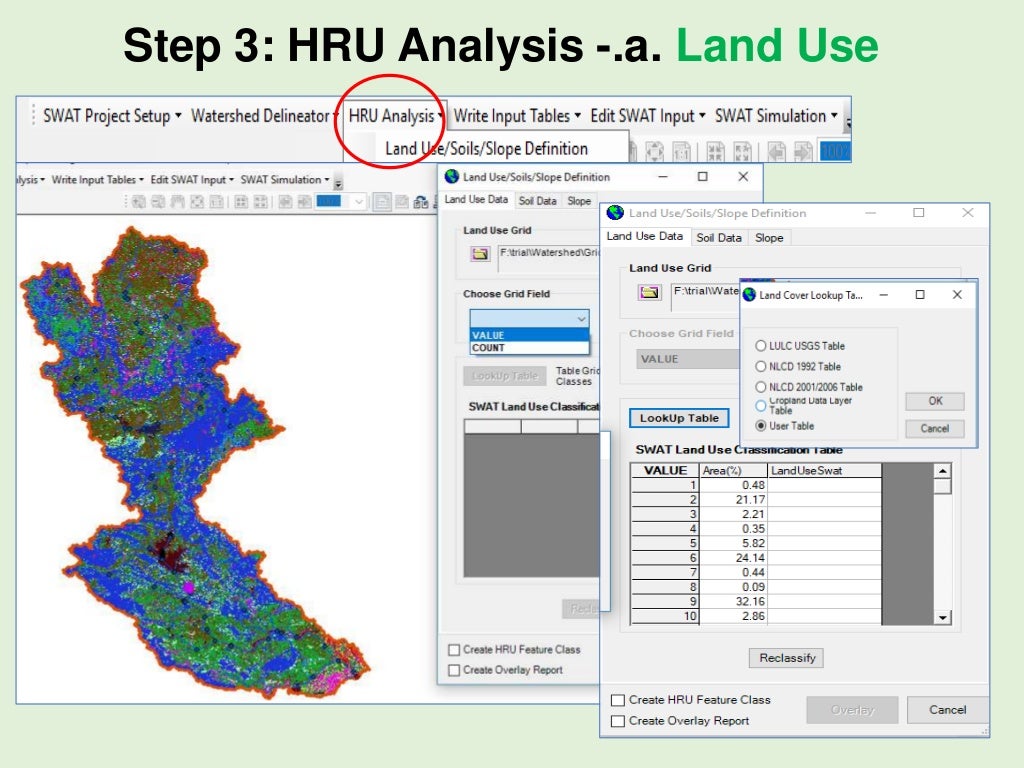
Task: Click the scroll-down arrow of the classification table
Action: click(x=942, y=618)
